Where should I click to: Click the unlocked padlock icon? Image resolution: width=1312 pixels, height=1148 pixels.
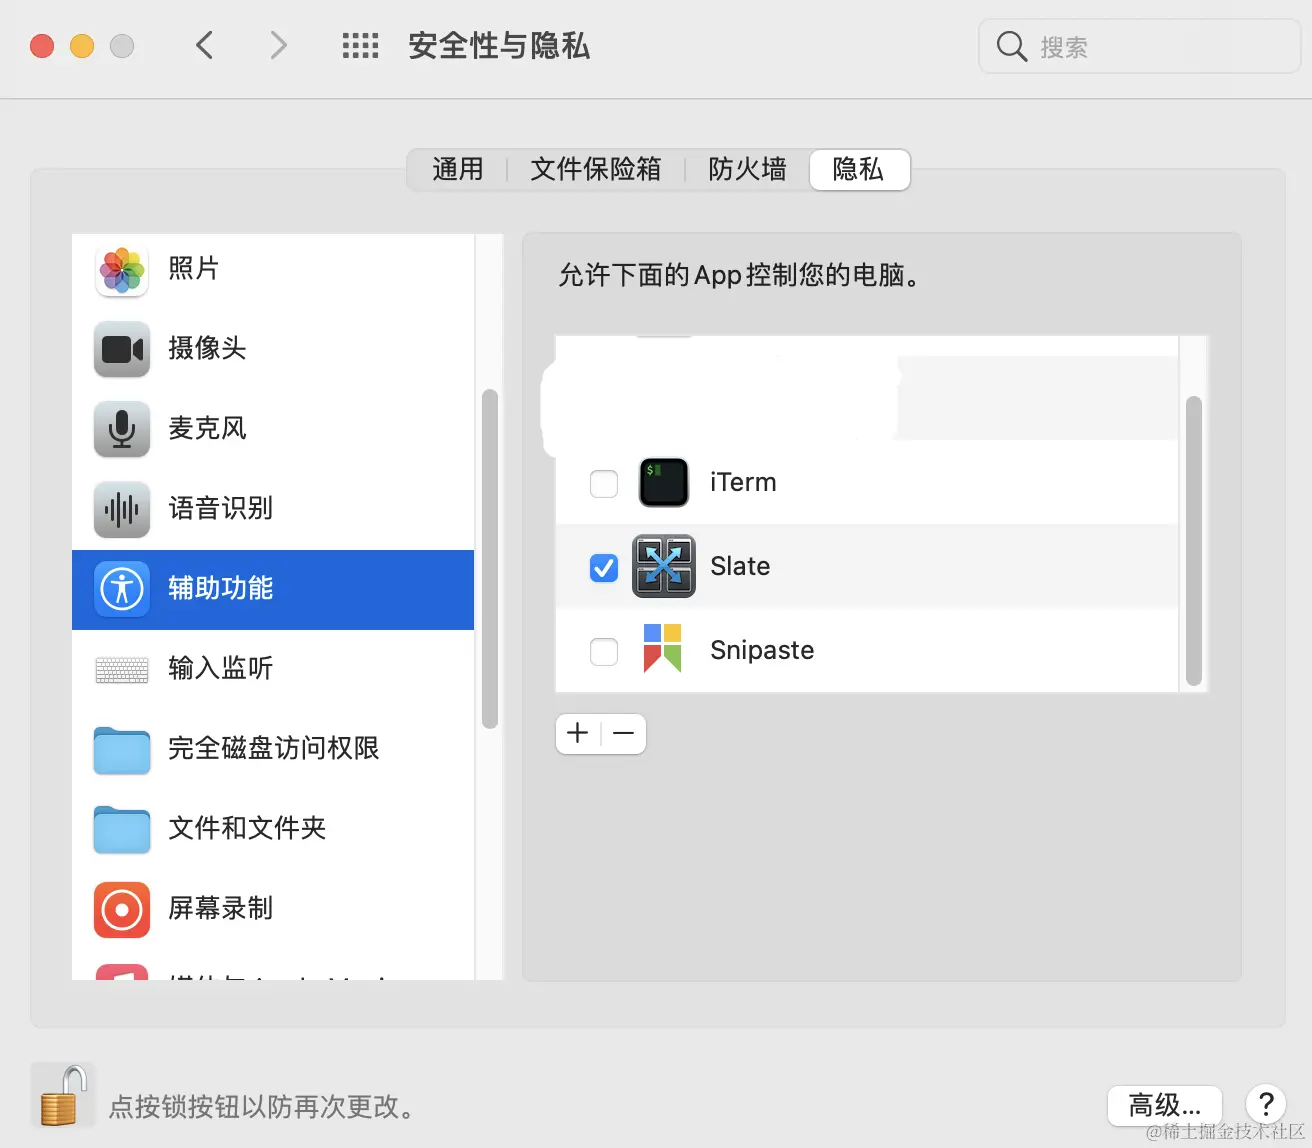tap(64, 1096)
